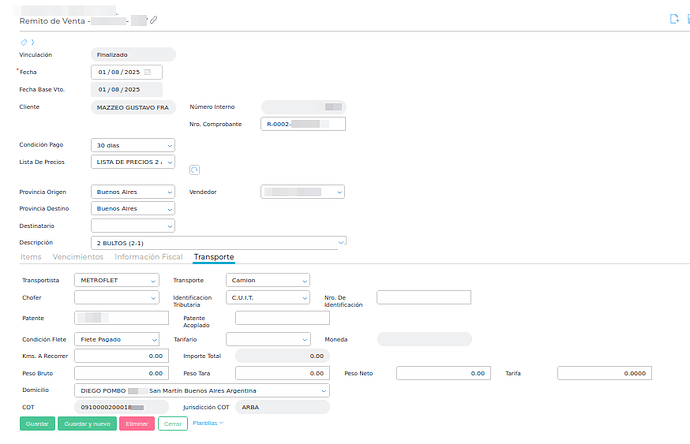The width and height of the screenshot is (690, 444).
Task: Open the Vencimientos tab
Action: pyautogui.click(x=77, y=257)
